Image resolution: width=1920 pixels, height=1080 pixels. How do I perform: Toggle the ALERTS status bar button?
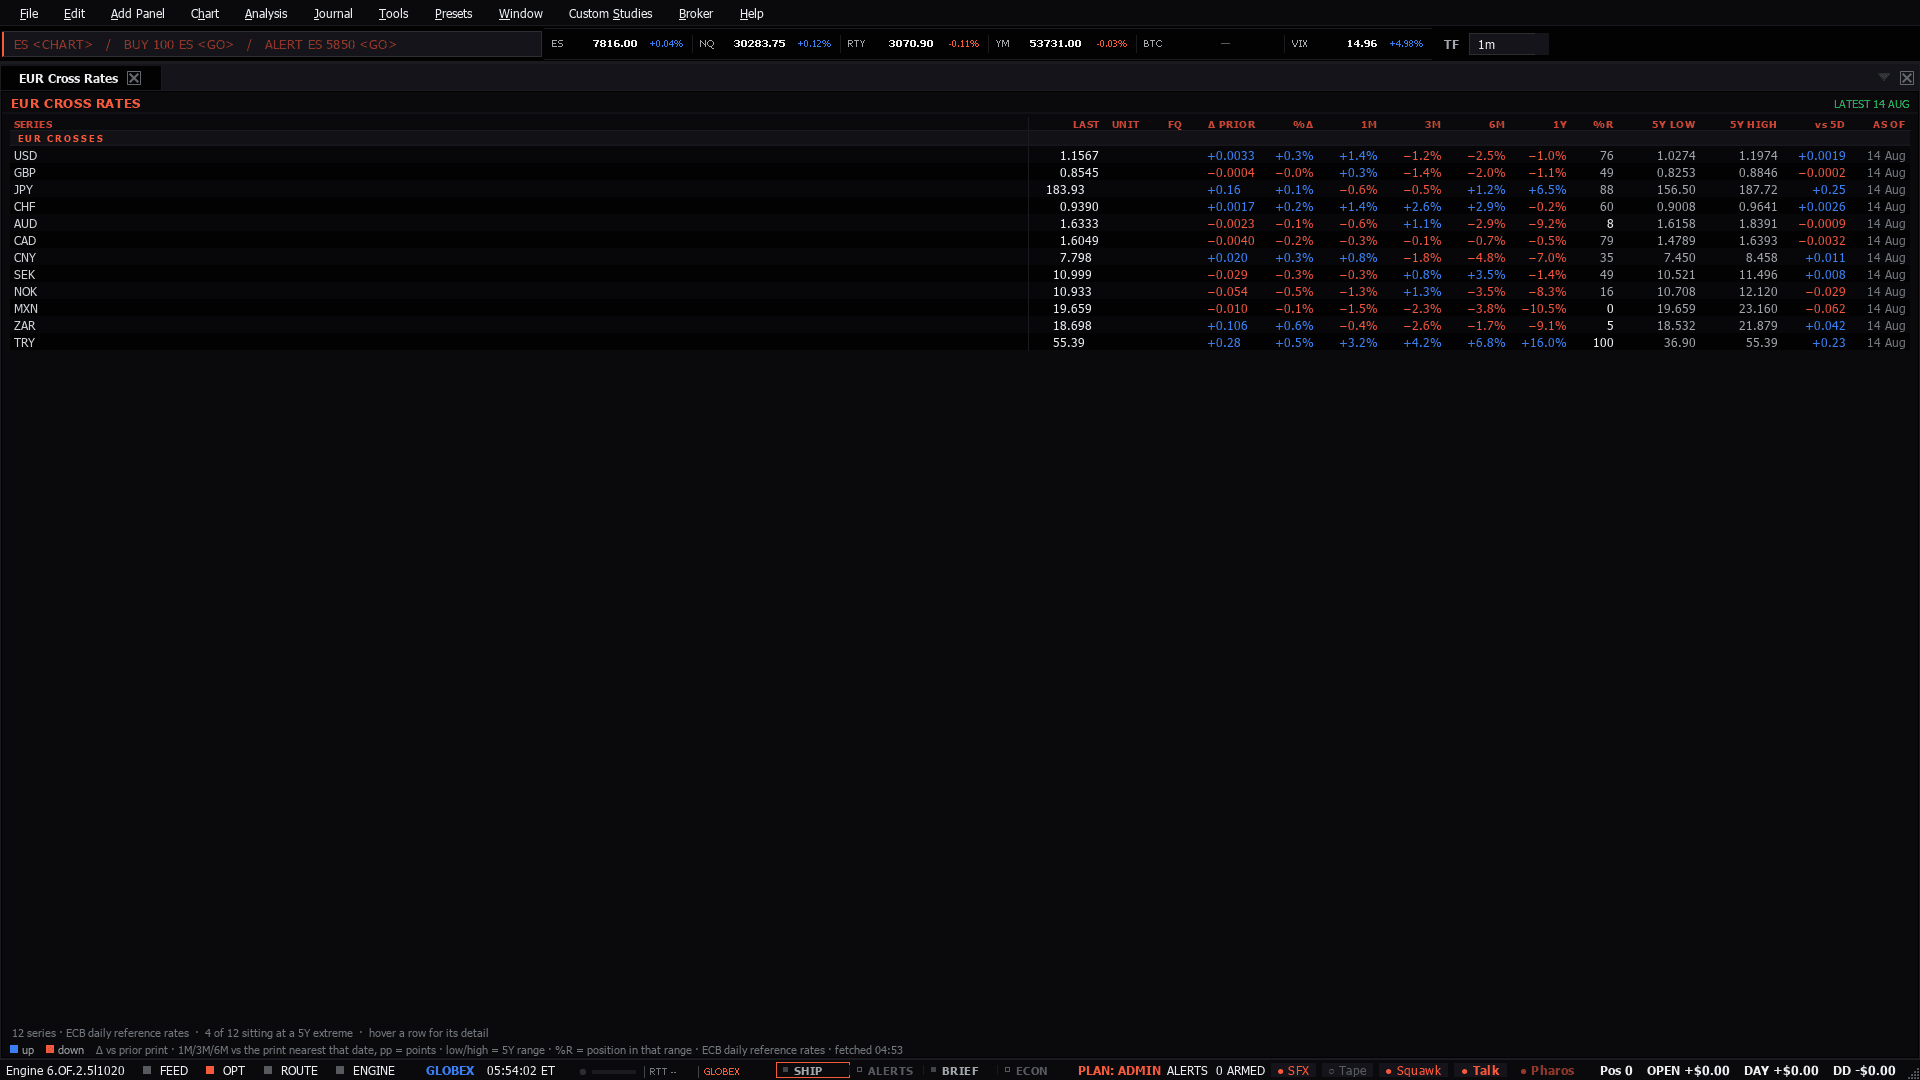click(885, 1070)
